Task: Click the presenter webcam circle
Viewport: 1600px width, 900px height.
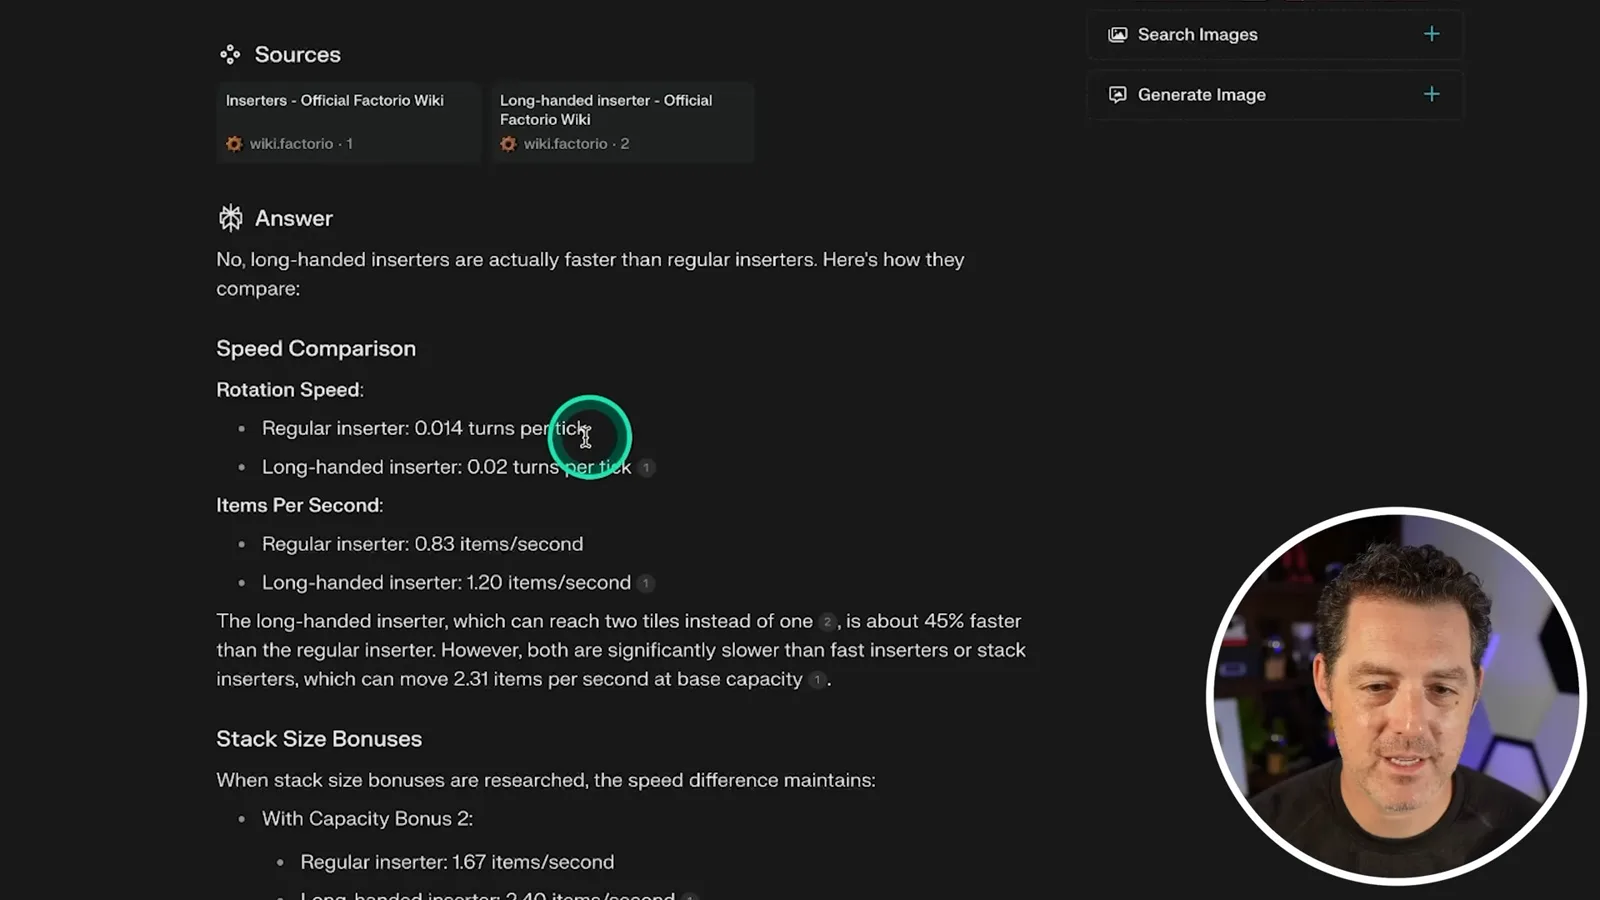Action: [x=1396, y=696]
